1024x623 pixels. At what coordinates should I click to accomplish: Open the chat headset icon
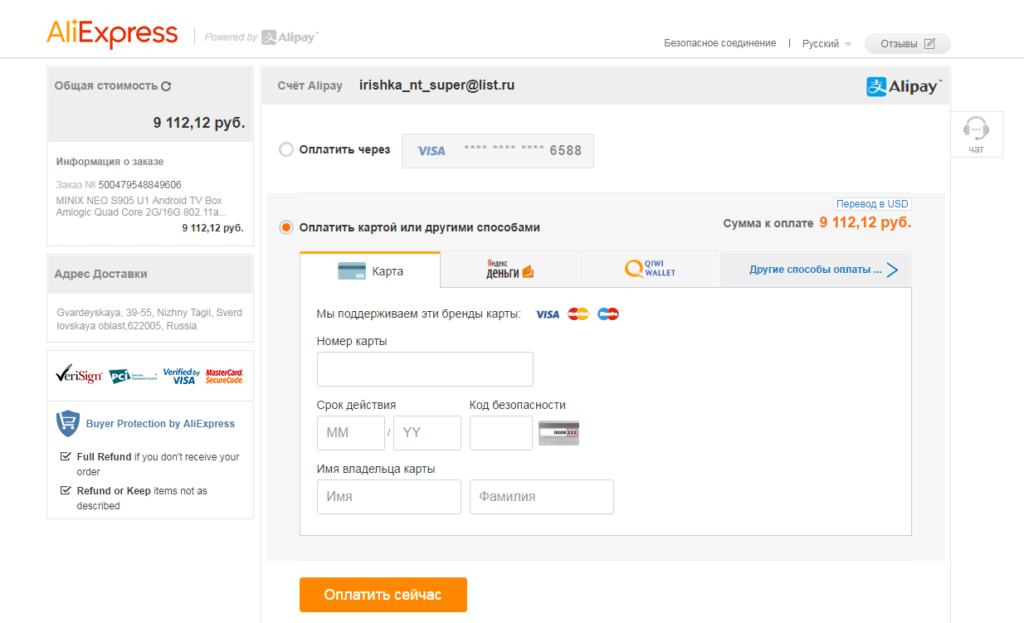[976, 129]
